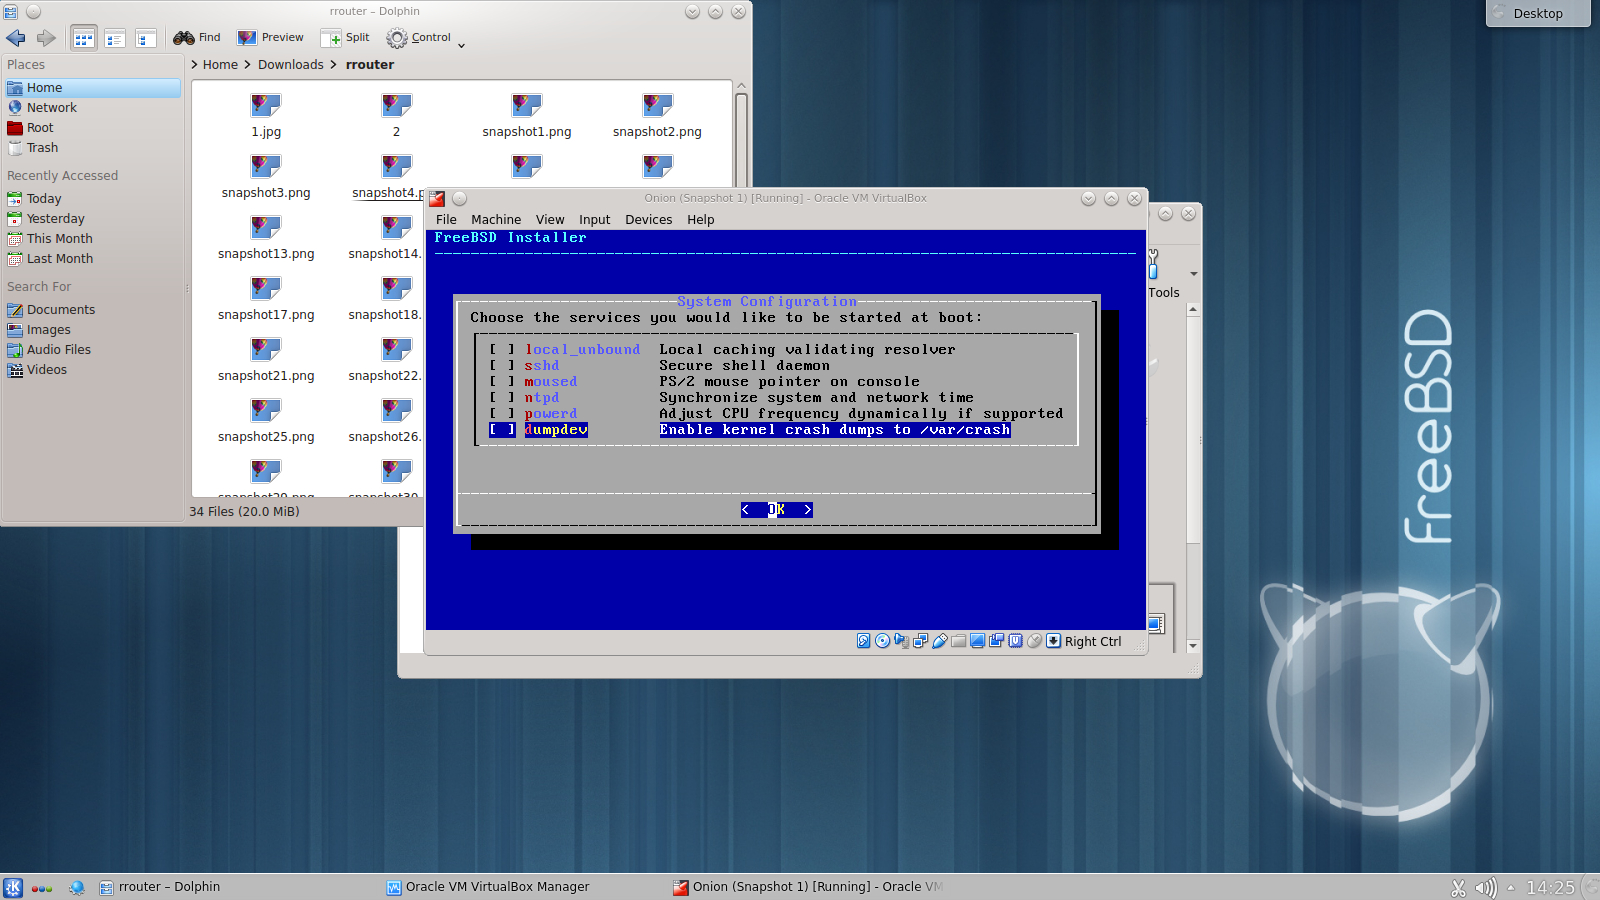
Task: Select snapshot21.png file
Action: (x=266, y=361)
